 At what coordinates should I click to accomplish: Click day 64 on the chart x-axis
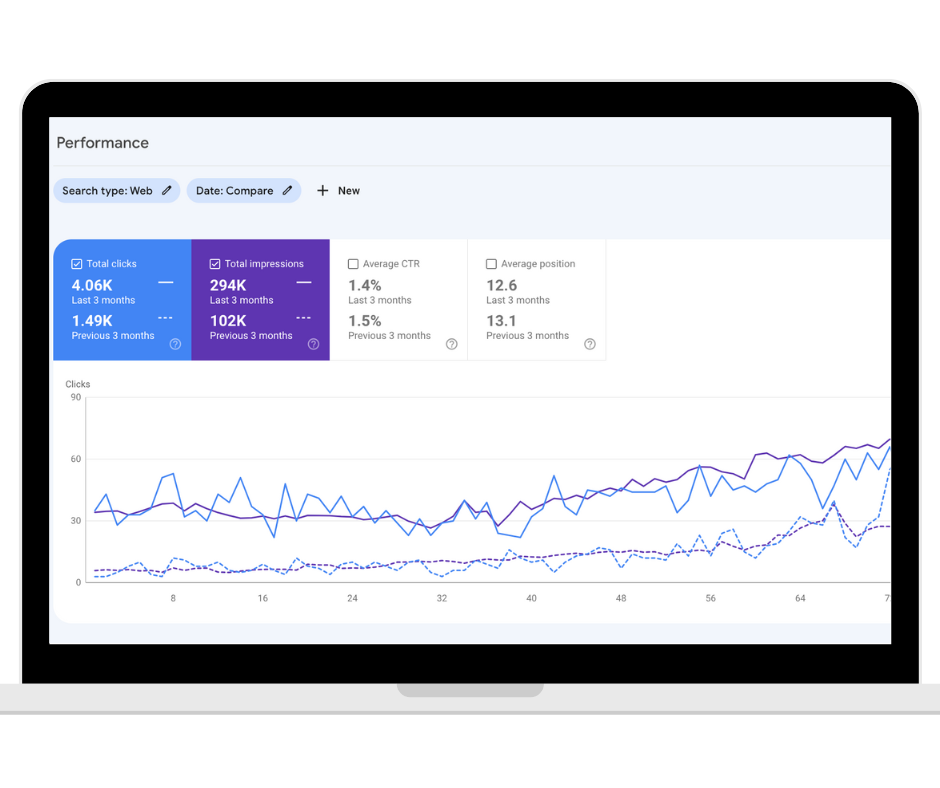click(x=800, y=598)
